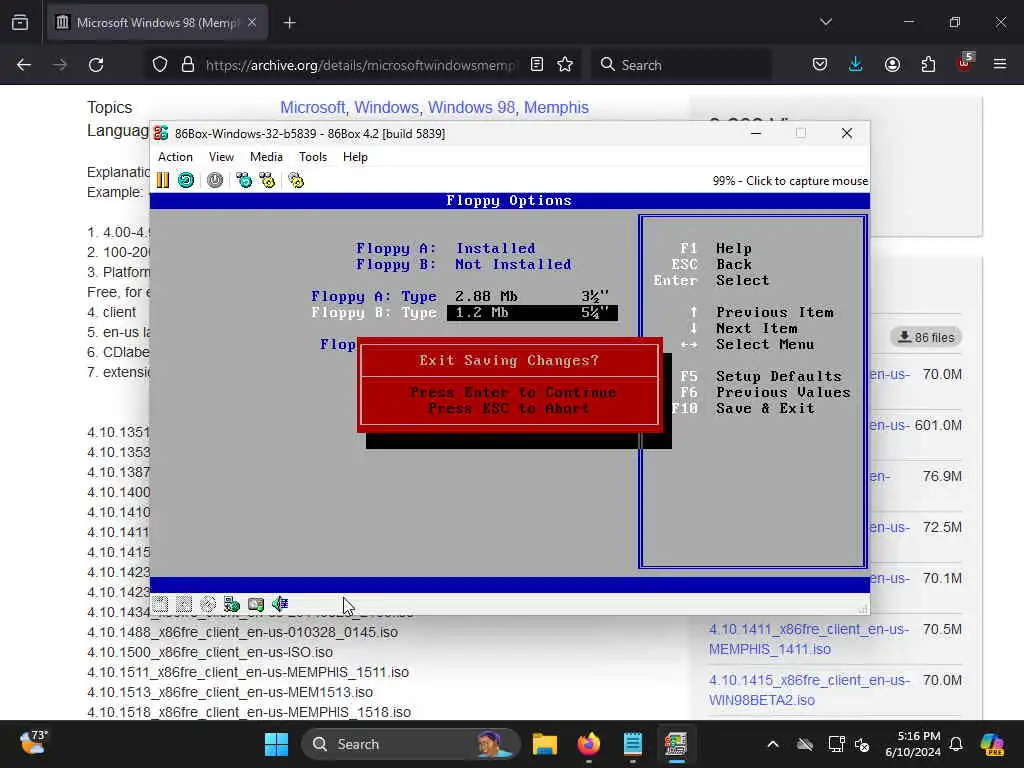
Task: Open the Windows topic link
Action: [x=387, y=107]
